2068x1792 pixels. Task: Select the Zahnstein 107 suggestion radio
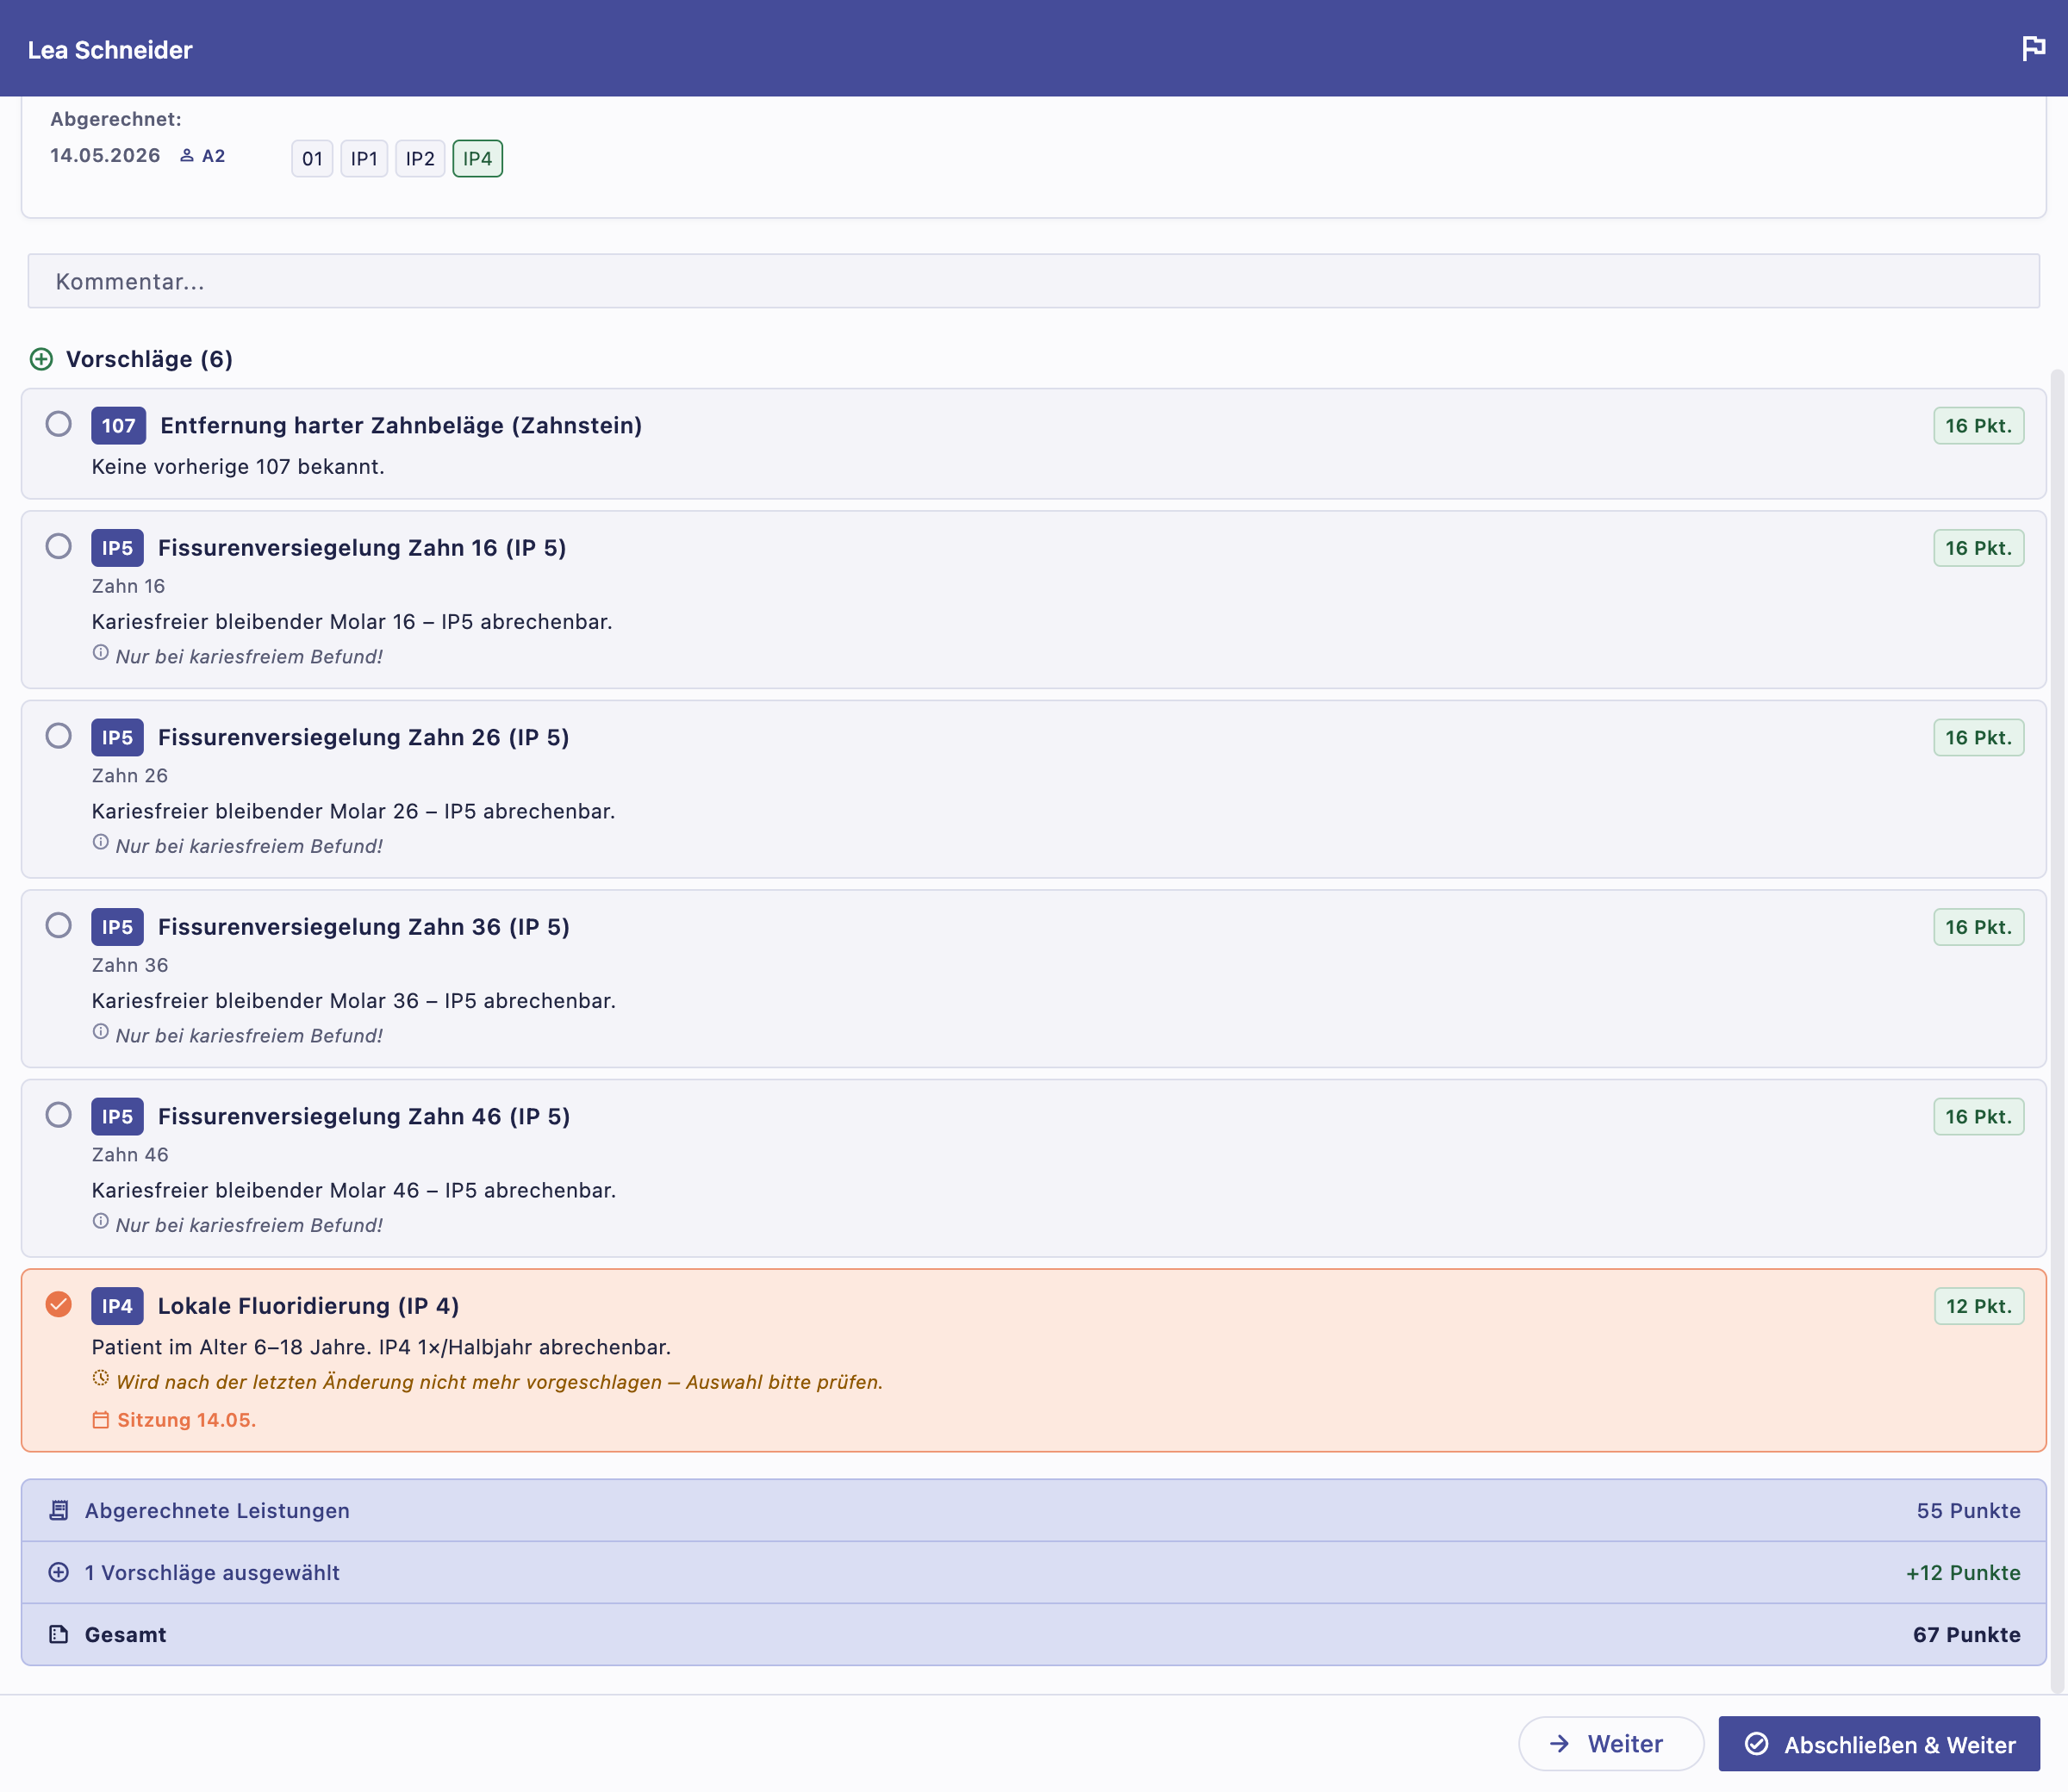[59, 424]
